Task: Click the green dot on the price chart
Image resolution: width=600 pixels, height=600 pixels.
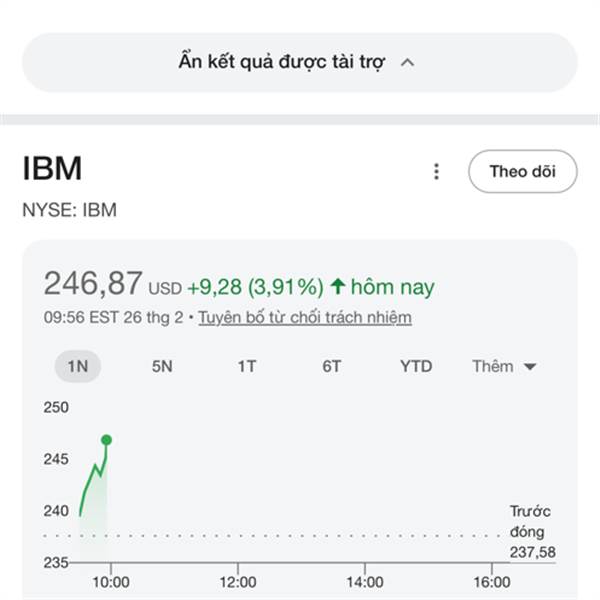Action: 107,440
